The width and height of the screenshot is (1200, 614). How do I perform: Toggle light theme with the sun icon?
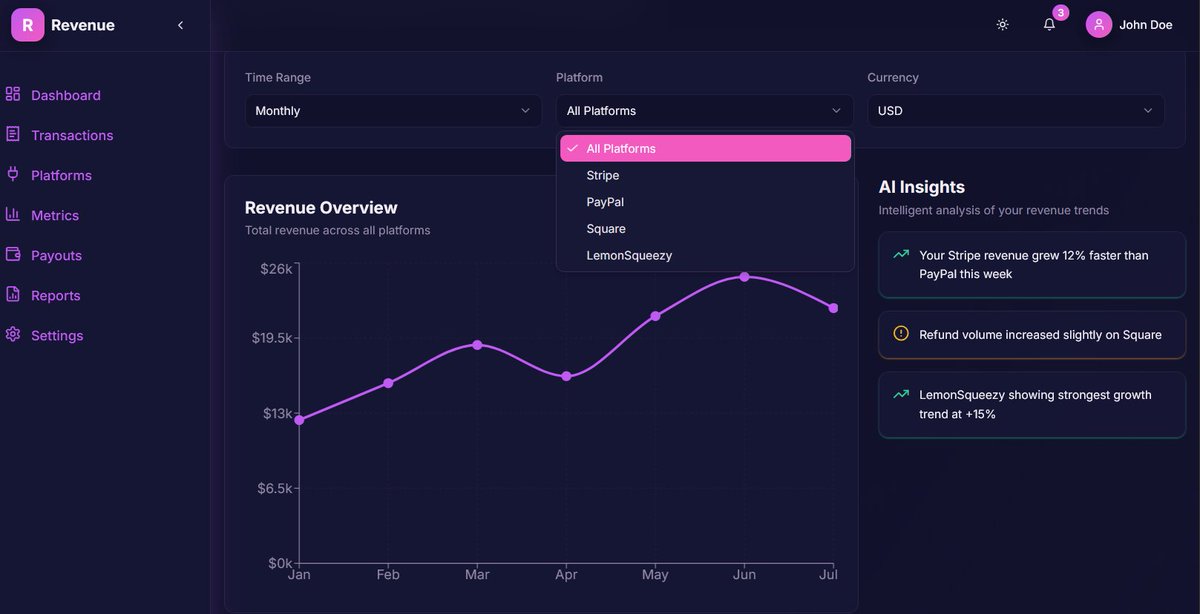click(1002, 25)
